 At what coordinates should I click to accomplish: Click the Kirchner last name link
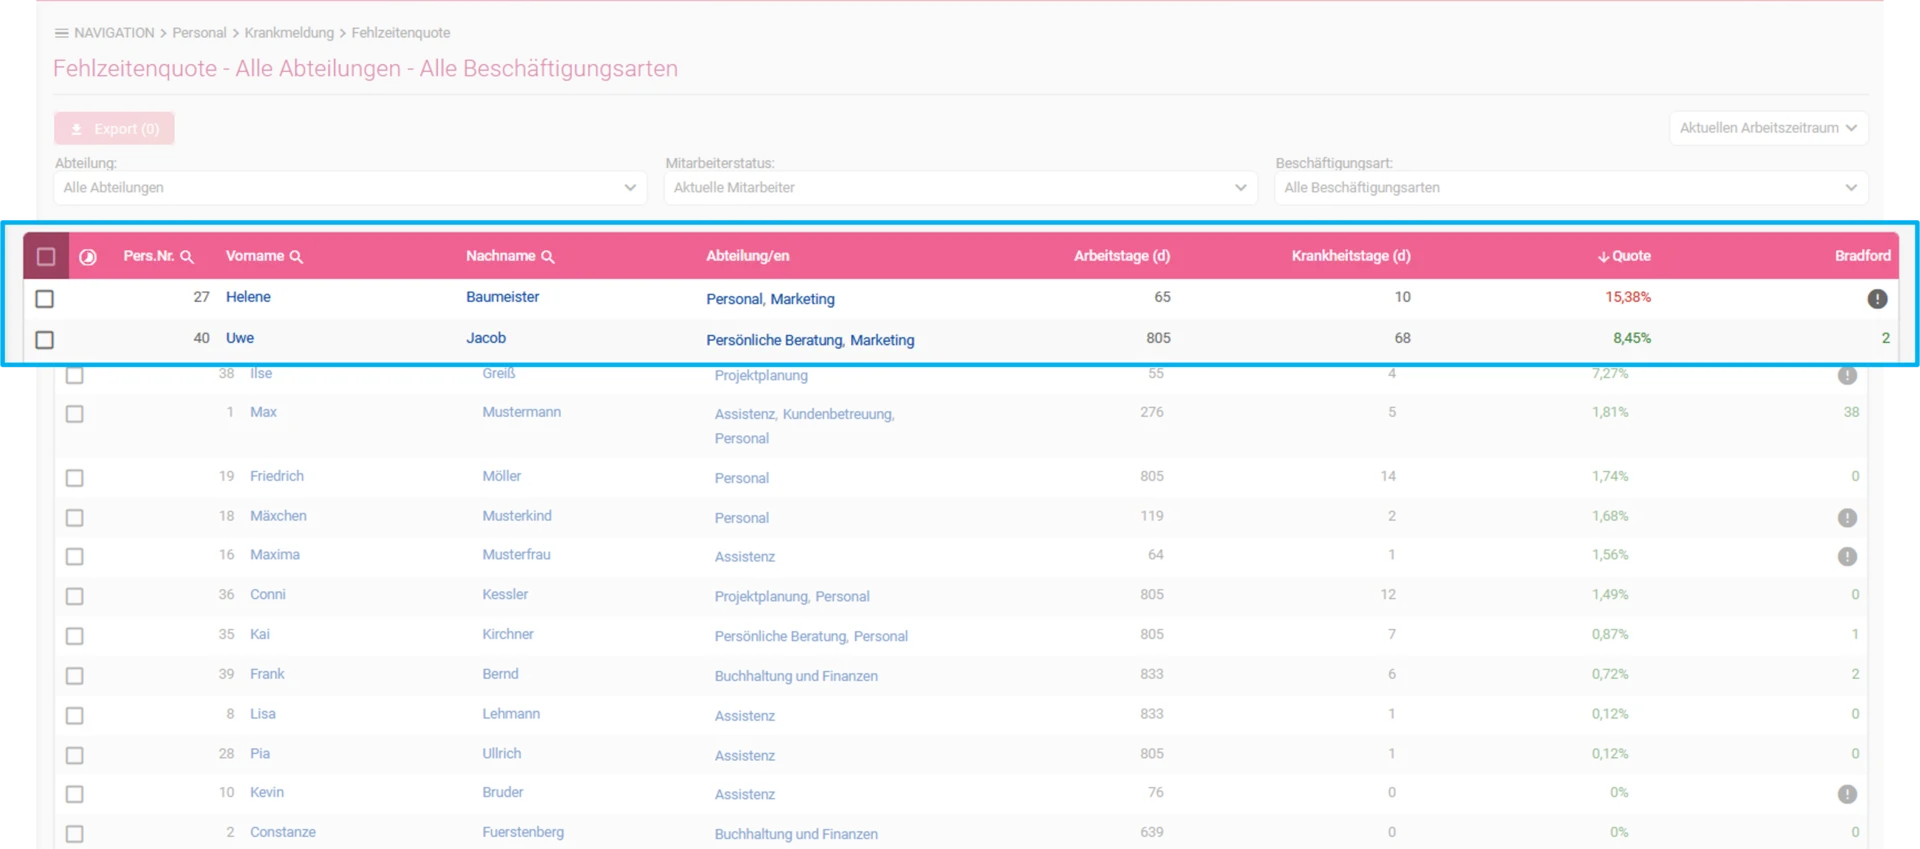pyautogui.click(x=508, y=634)
